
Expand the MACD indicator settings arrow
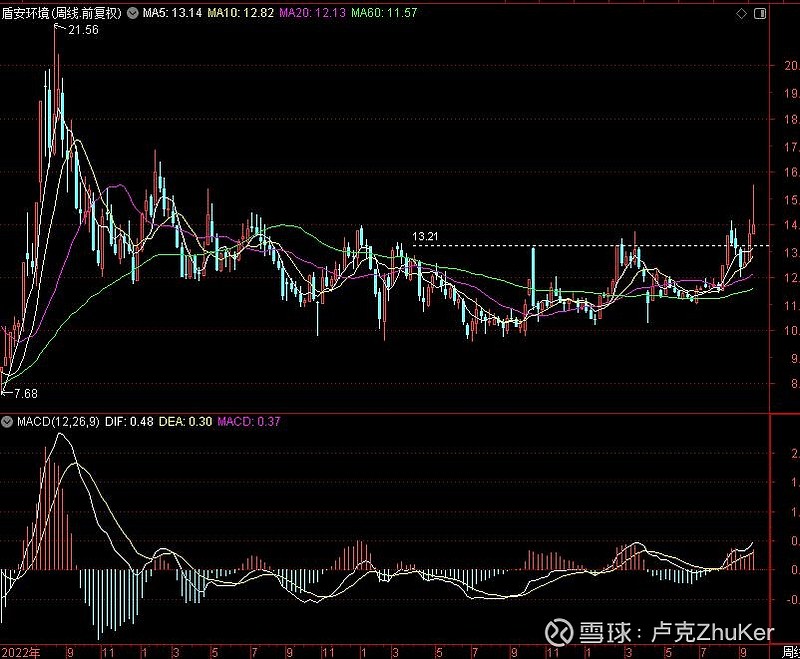7,422
